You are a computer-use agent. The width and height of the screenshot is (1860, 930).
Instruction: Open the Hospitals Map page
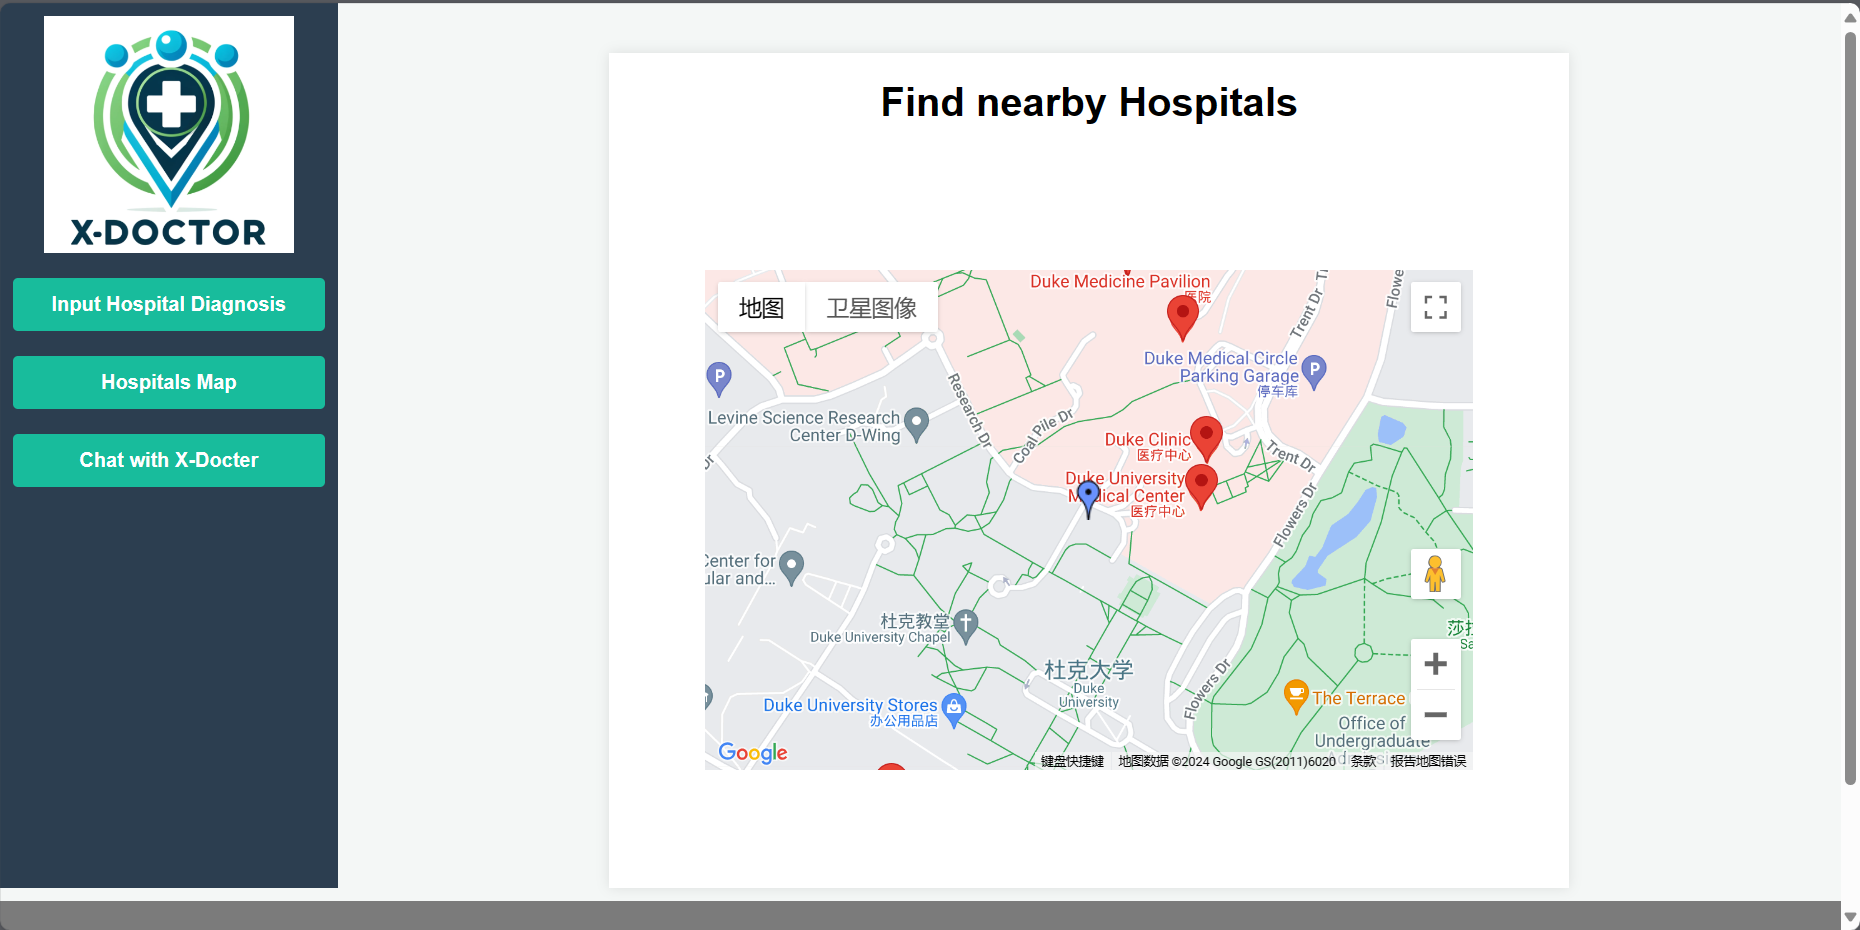[169, 382]
